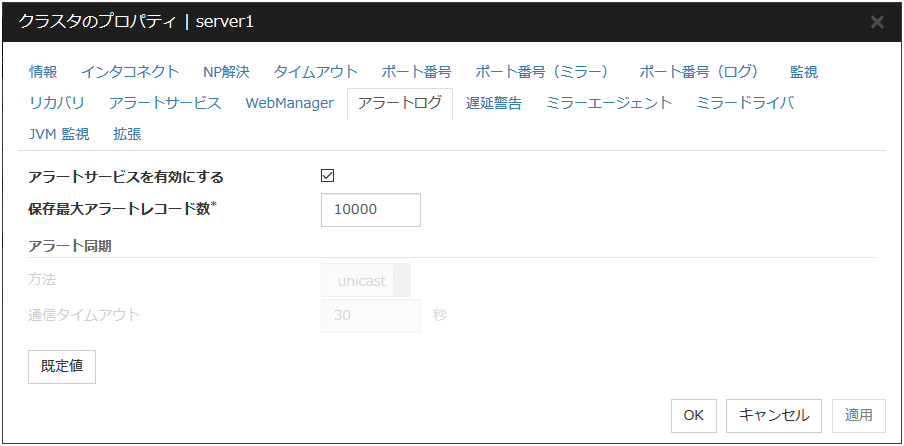The image size is (904, 446).
Task: Toggle the アラートサービスを有効にする checkbox
Action: (x=327, y=176)
